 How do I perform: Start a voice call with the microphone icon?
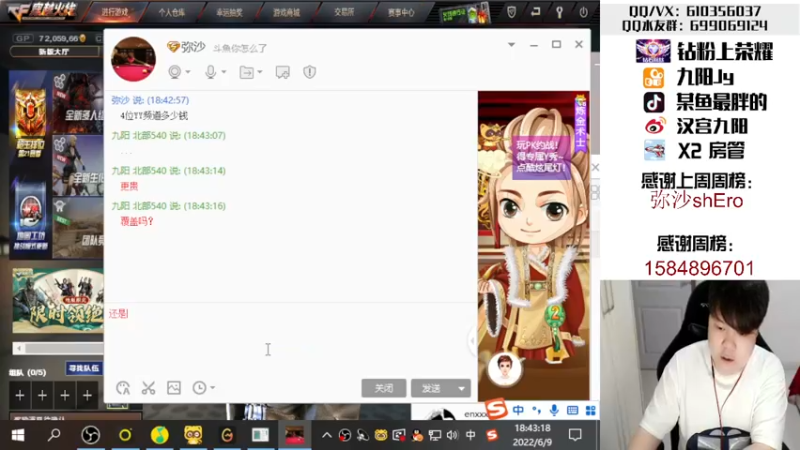tap(210, 72)
